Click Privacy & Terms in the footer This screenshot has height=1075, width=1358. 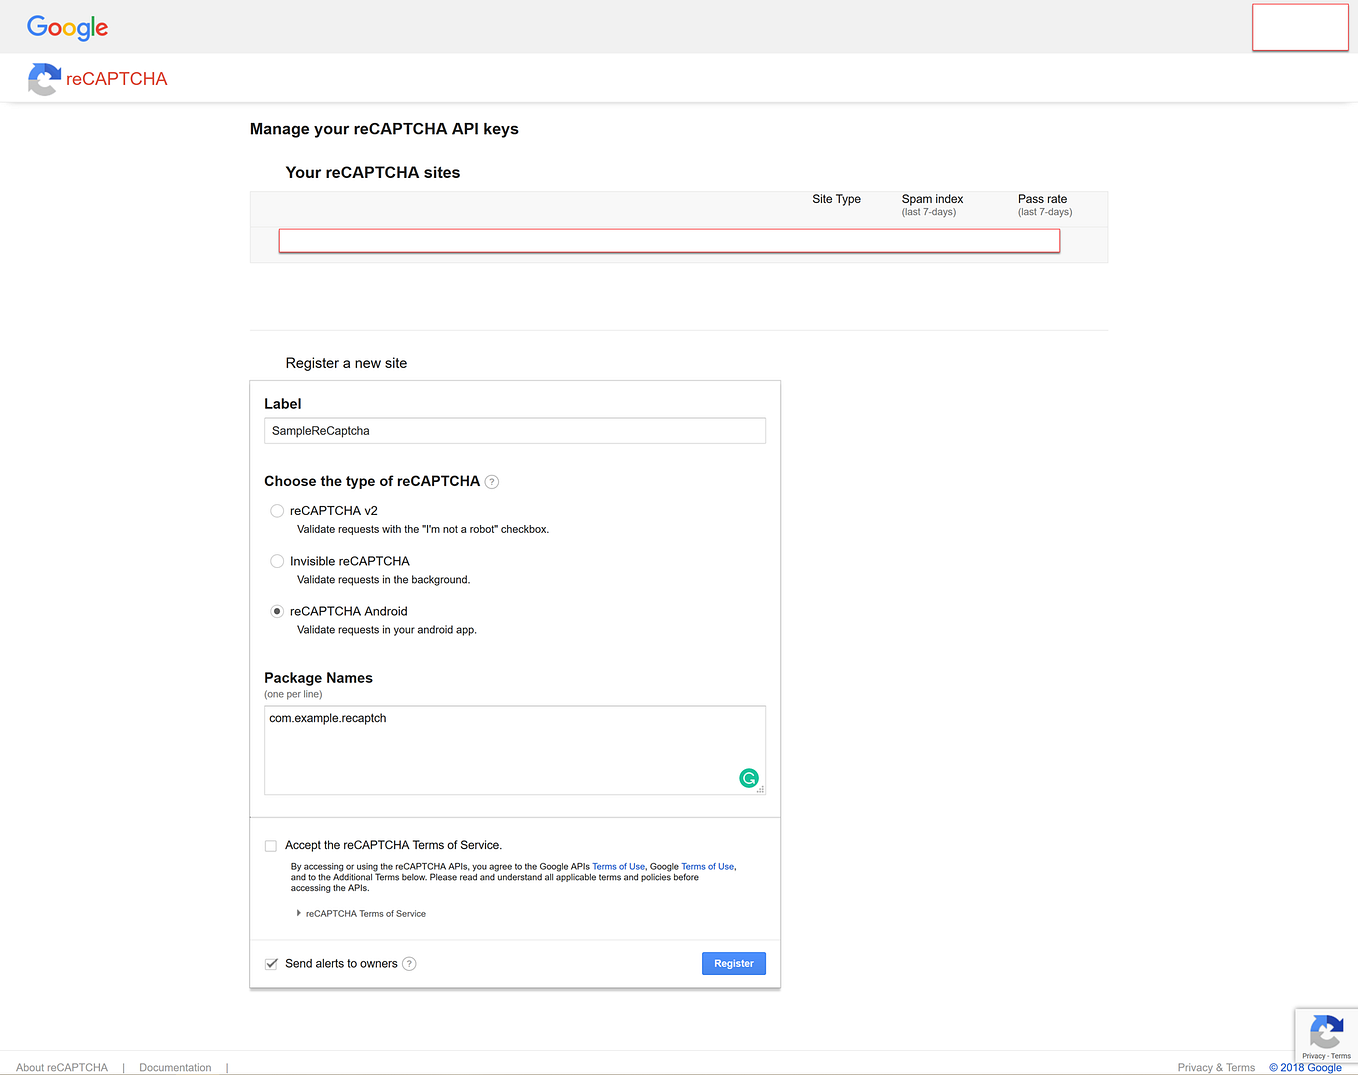(x=1215, y=1067)
